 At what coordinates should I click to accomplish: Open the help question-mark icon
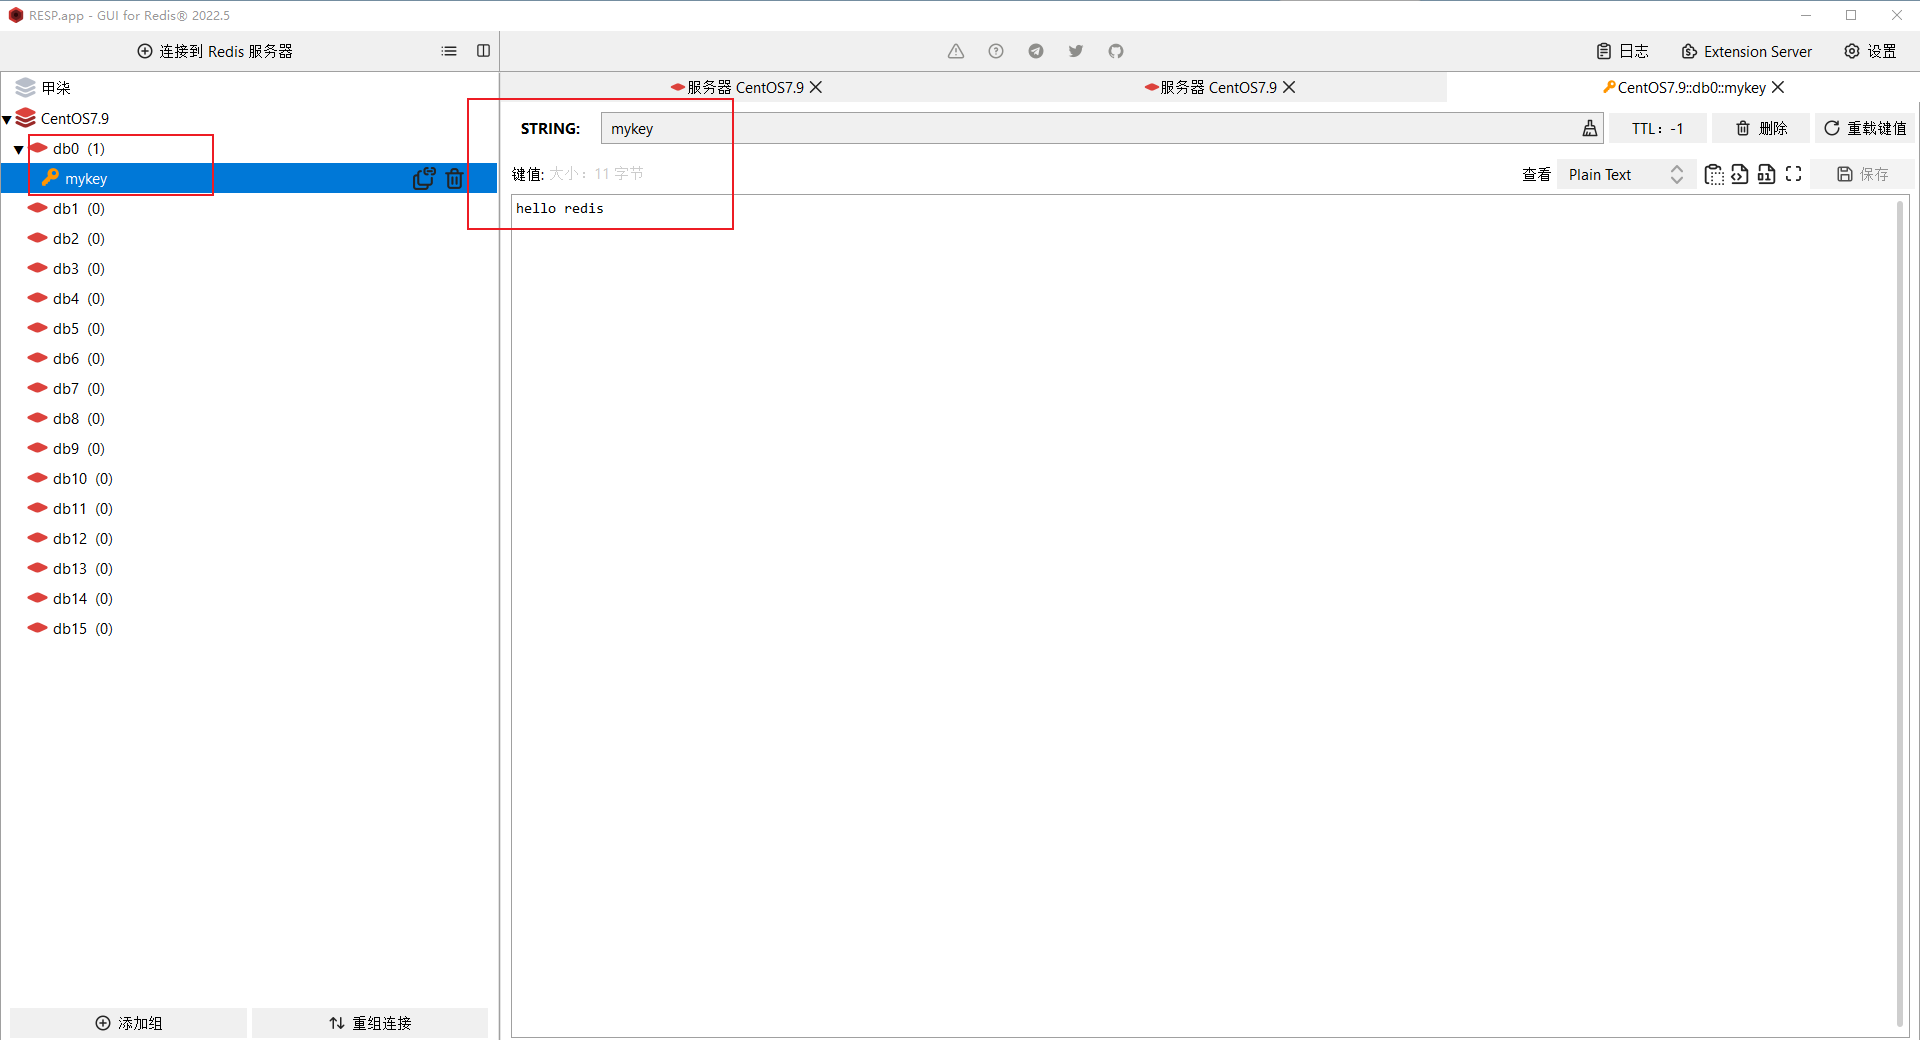tap(996, 51)
